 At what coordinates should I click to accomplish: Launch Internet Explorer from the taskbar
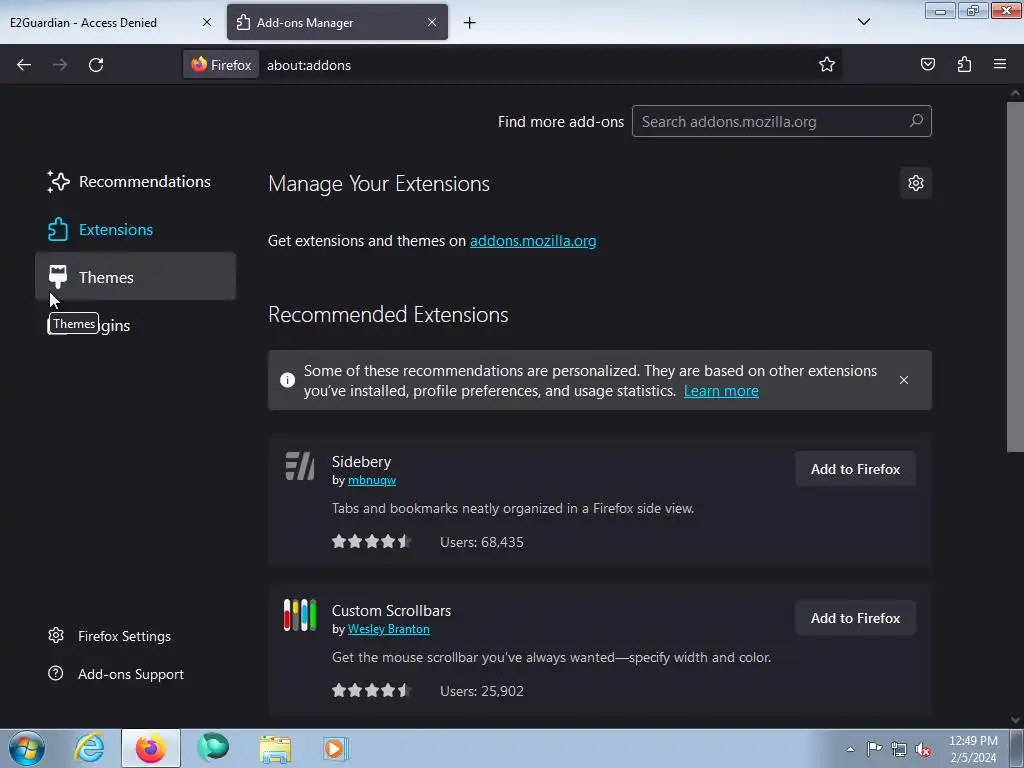89,748
